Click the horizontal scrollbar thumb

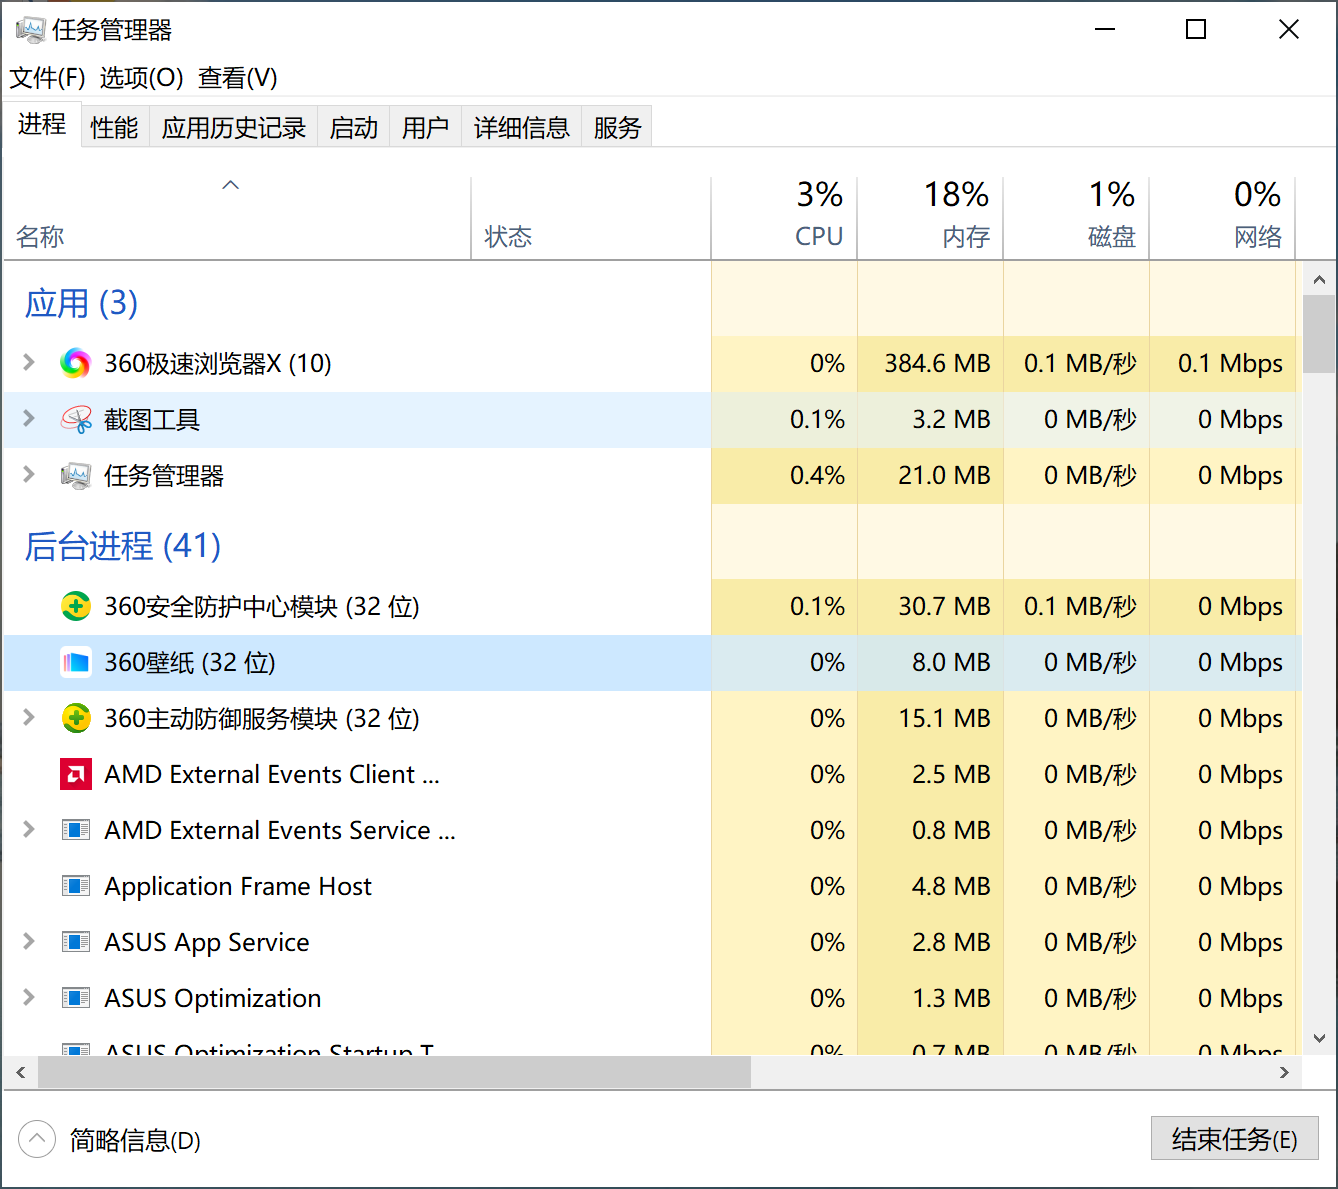click(x=394, y=1072)
